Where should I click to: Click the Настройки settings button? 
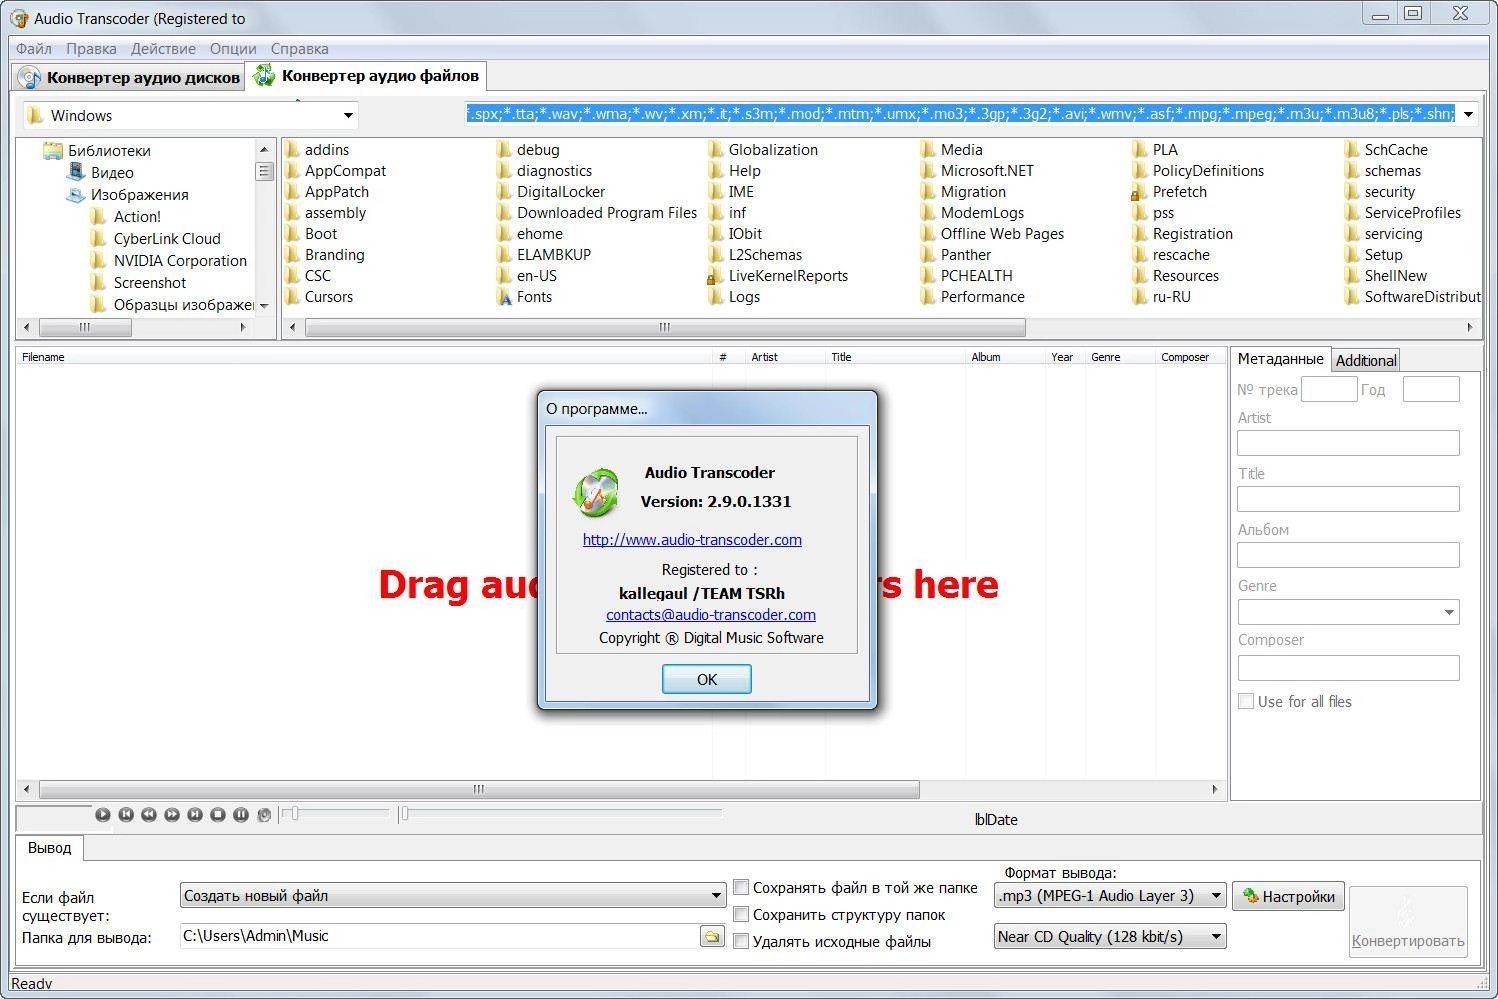point(1288,896)
